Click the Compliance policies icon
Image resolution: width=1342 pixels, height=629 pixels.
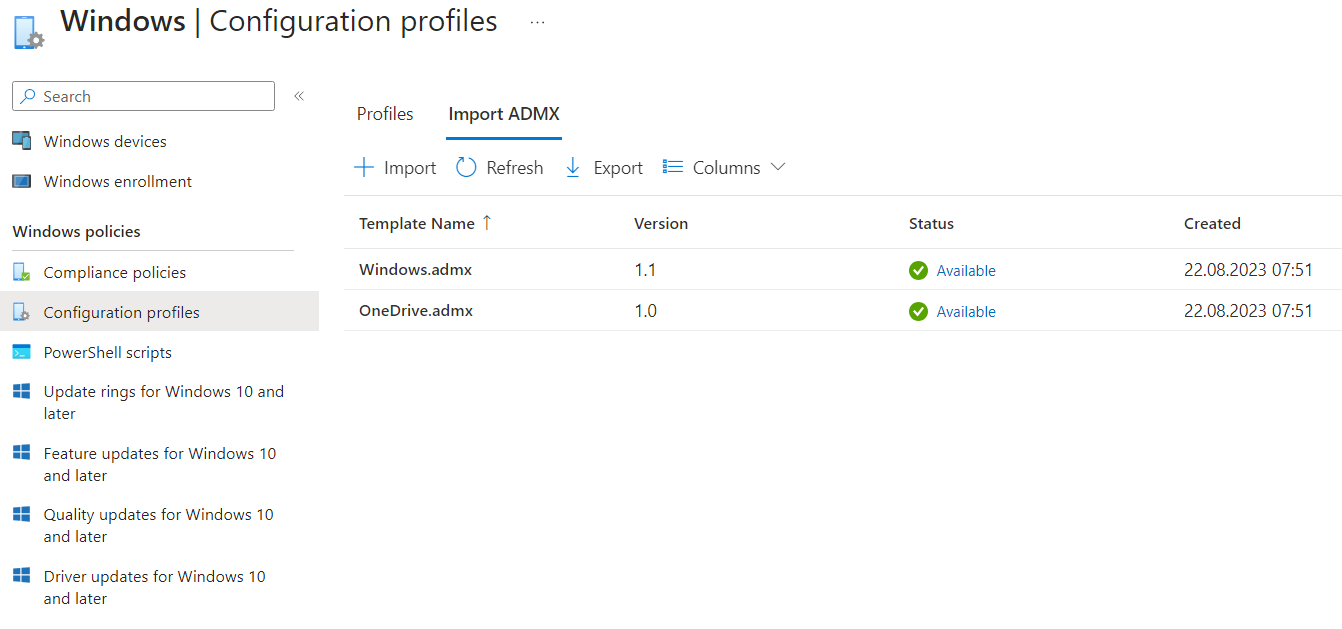click(x=22, y=272)
